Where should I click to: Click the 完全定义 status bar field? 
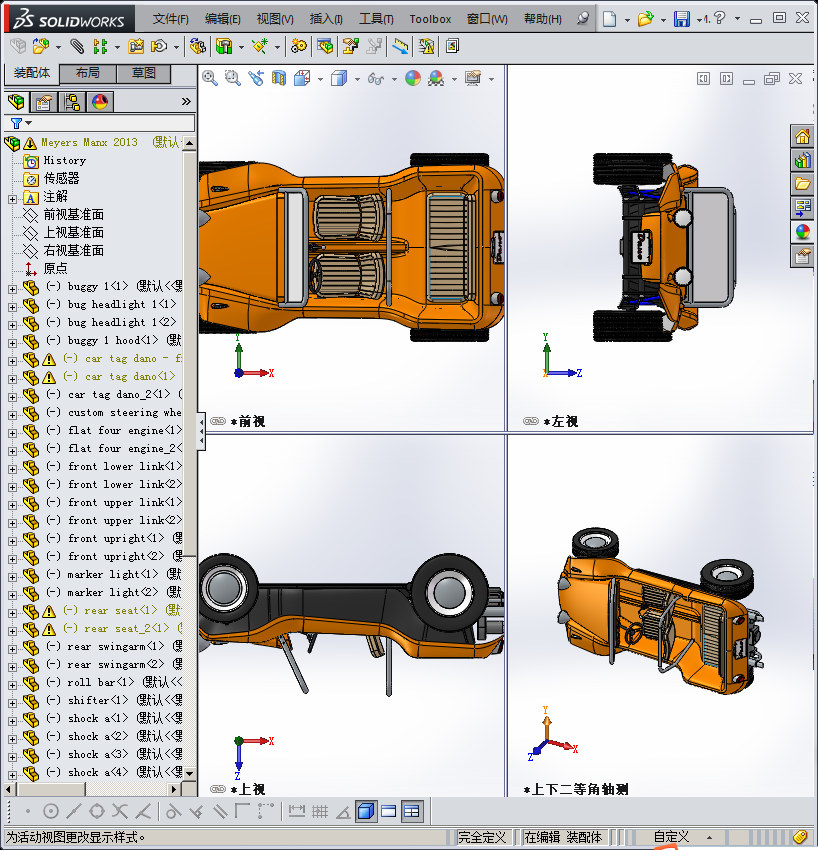pyautogui.click(x=481, y=838)
